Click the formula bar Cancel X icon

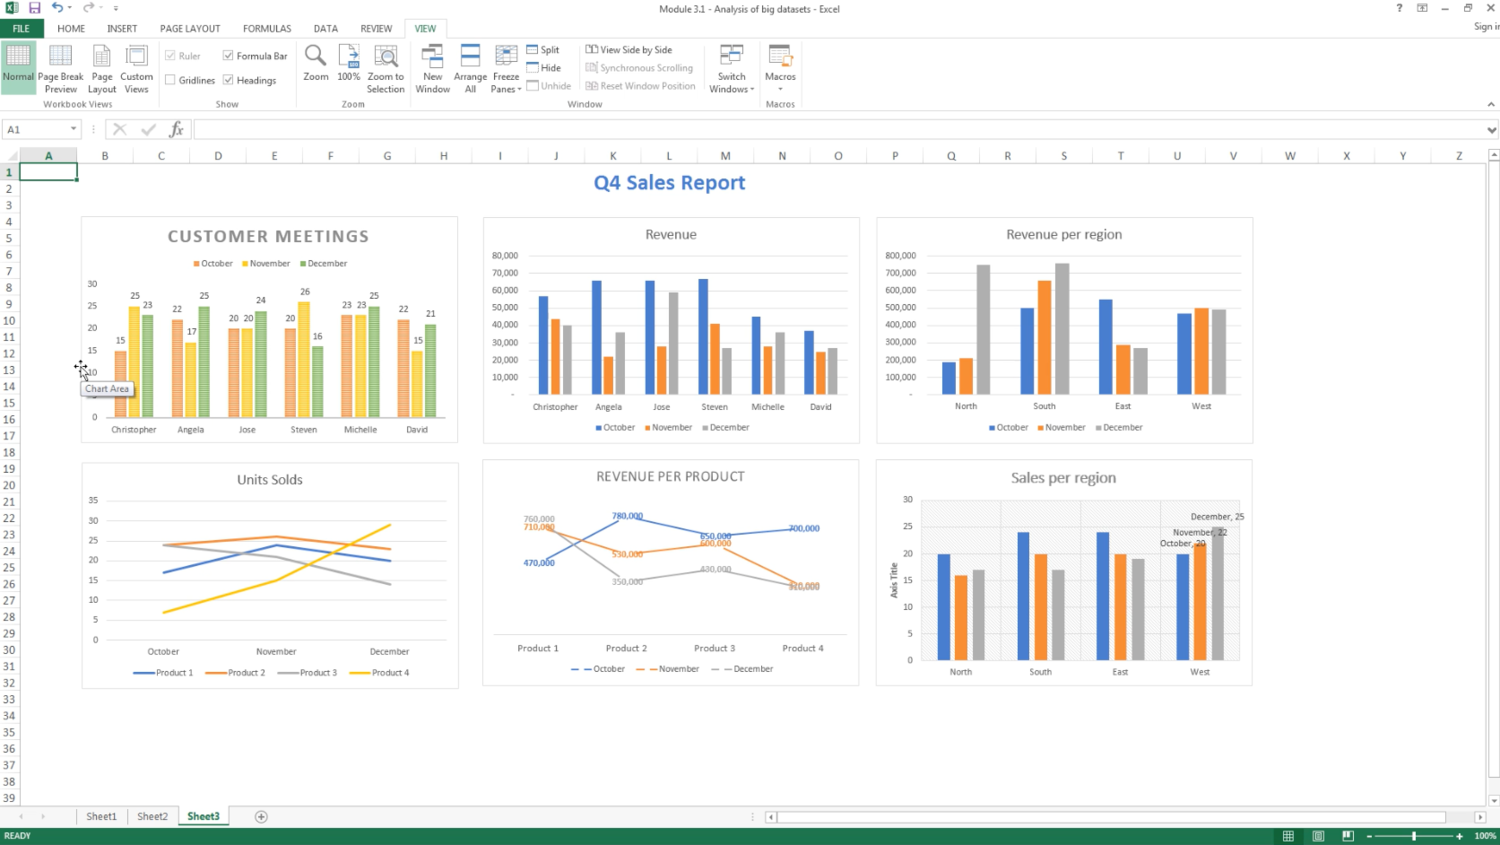pos(119,129)
